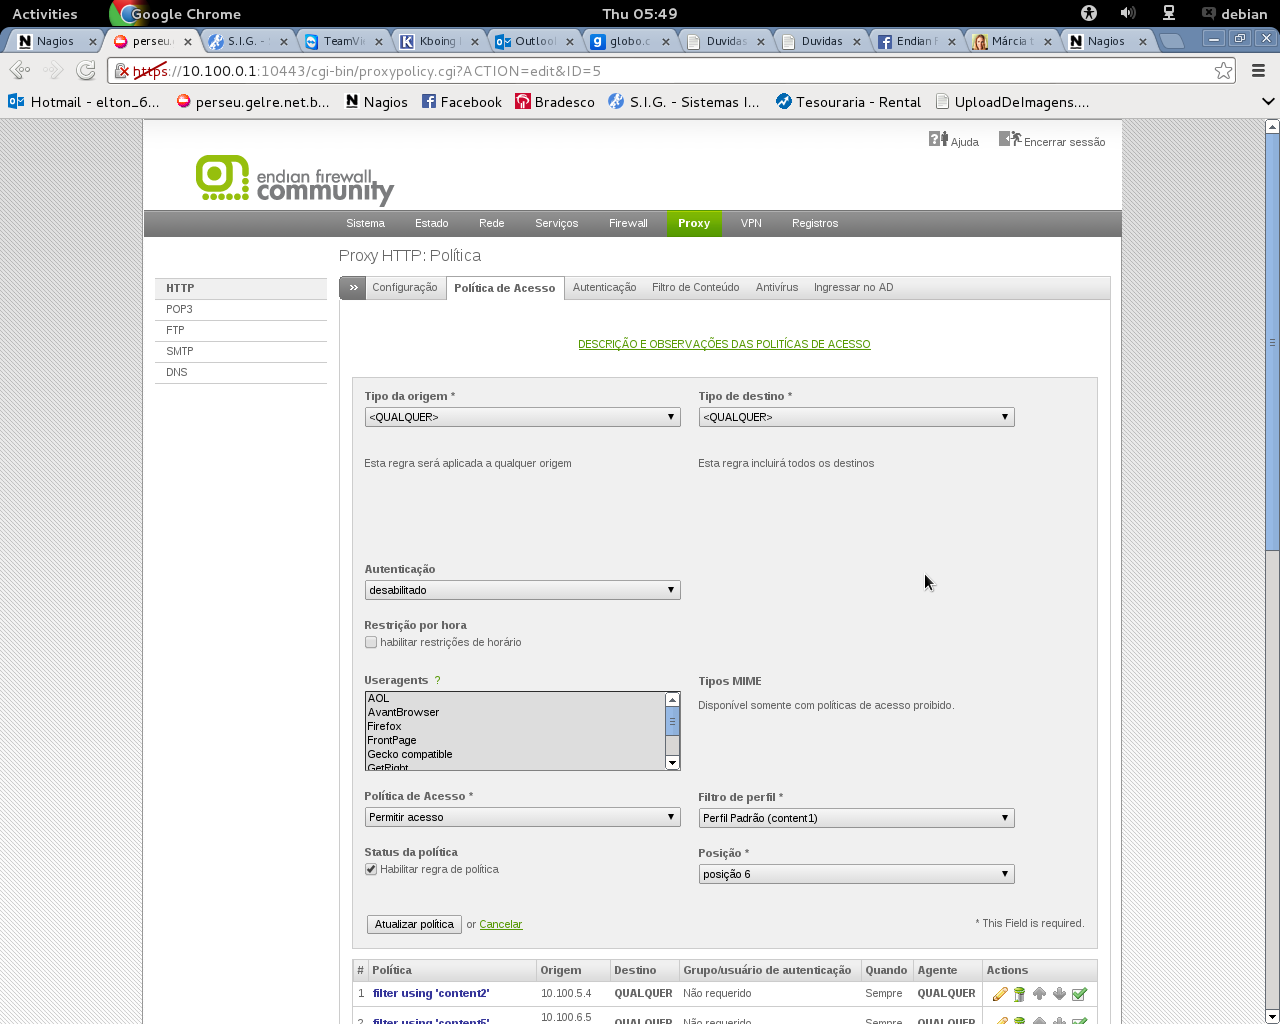Open the Posição dropdown
This screenshot has height=1024, width=1280.
pyautogui.click(x=856, y=874)
